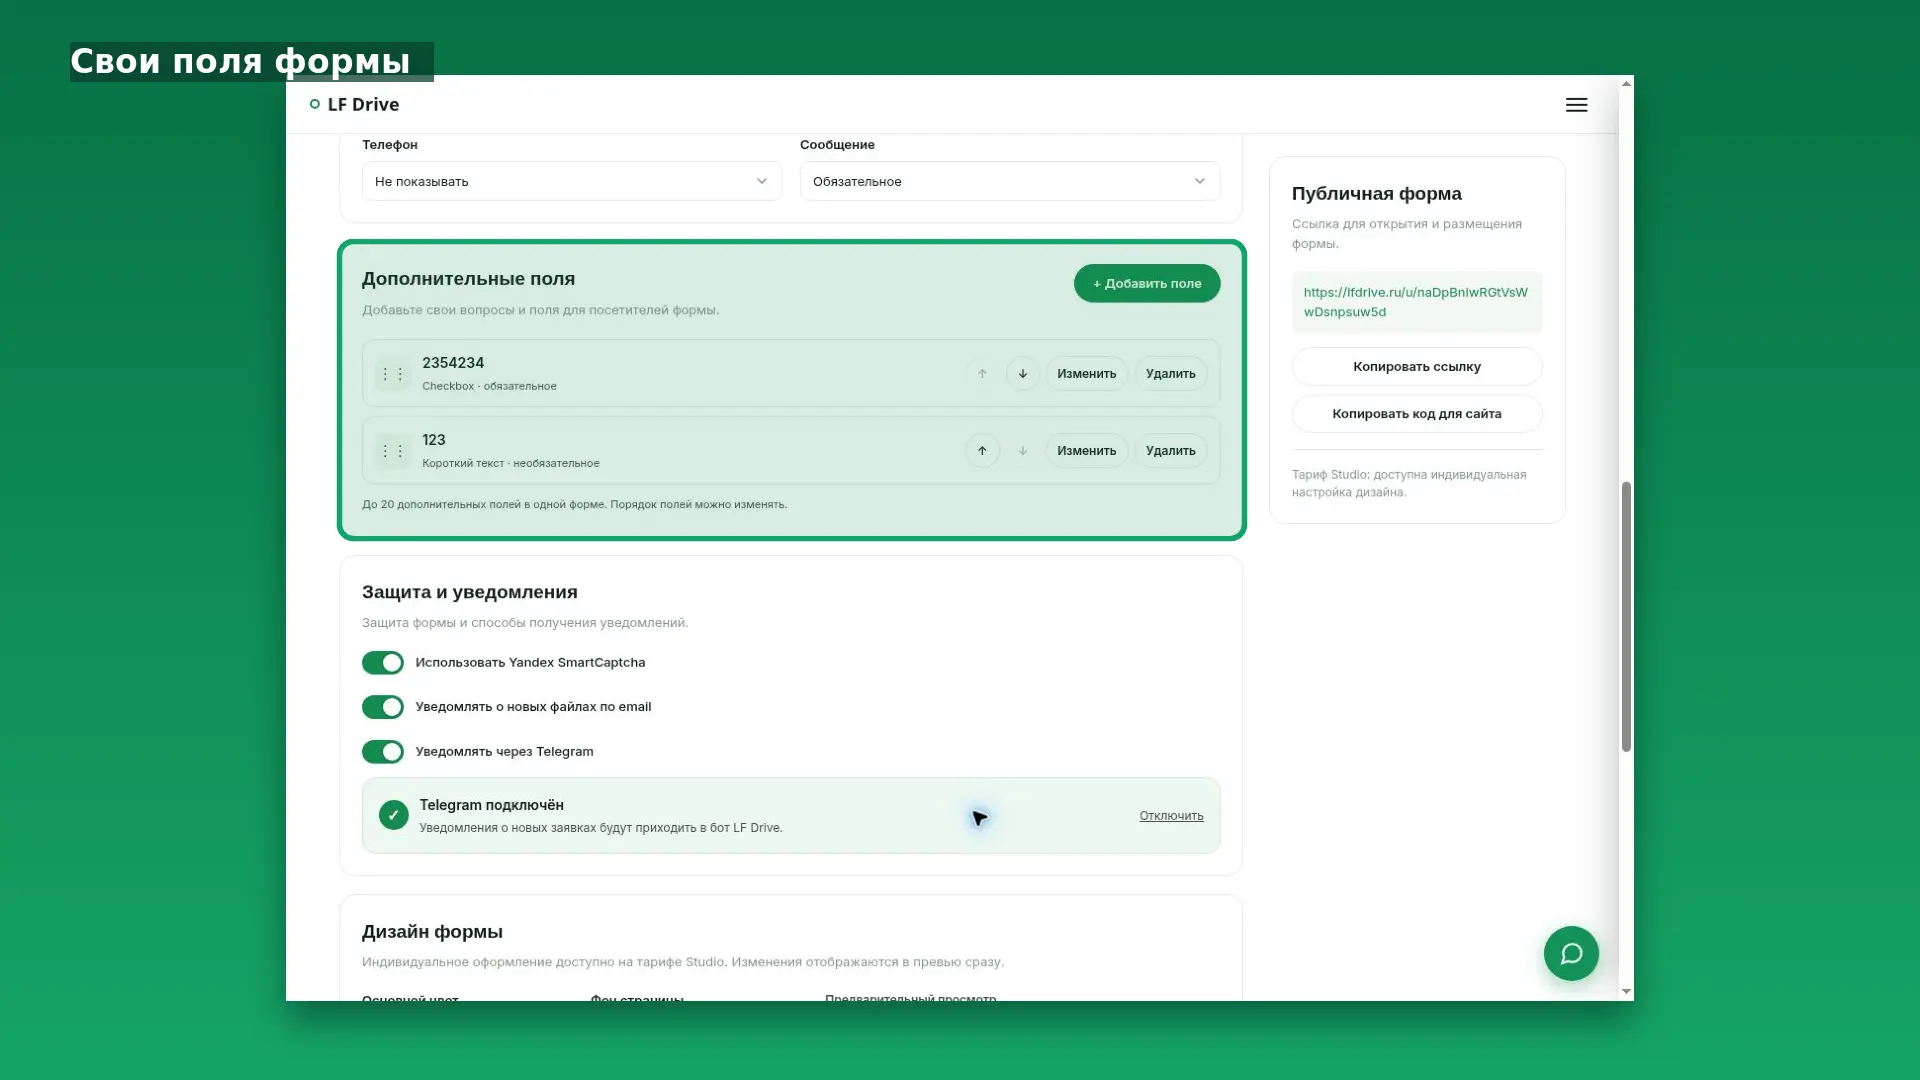Open the Телефон dropdown

572,181
